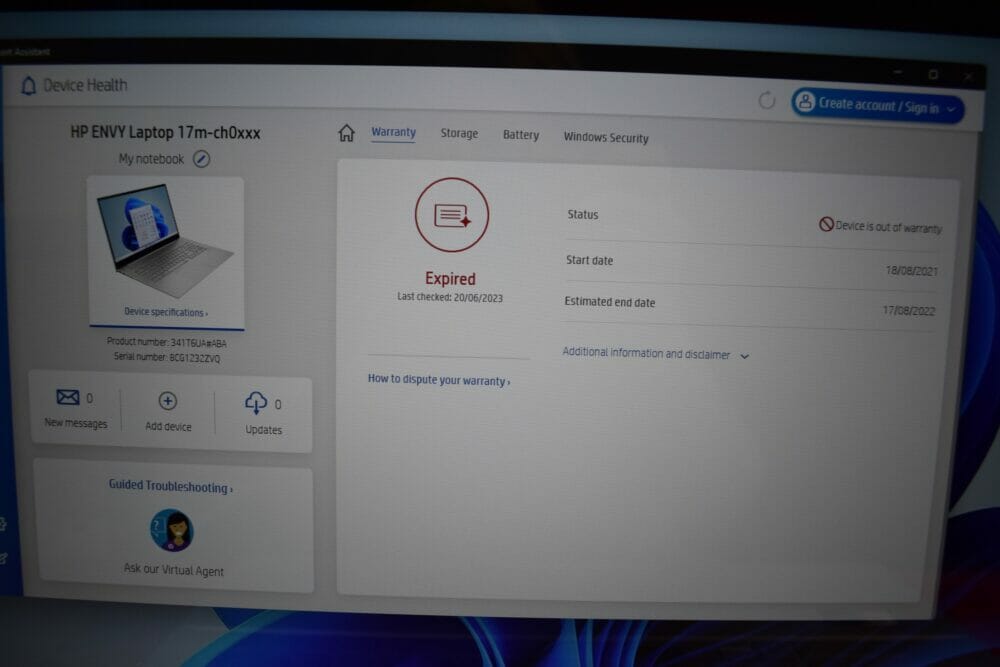Click the Add device plus icon

[168, 401]
